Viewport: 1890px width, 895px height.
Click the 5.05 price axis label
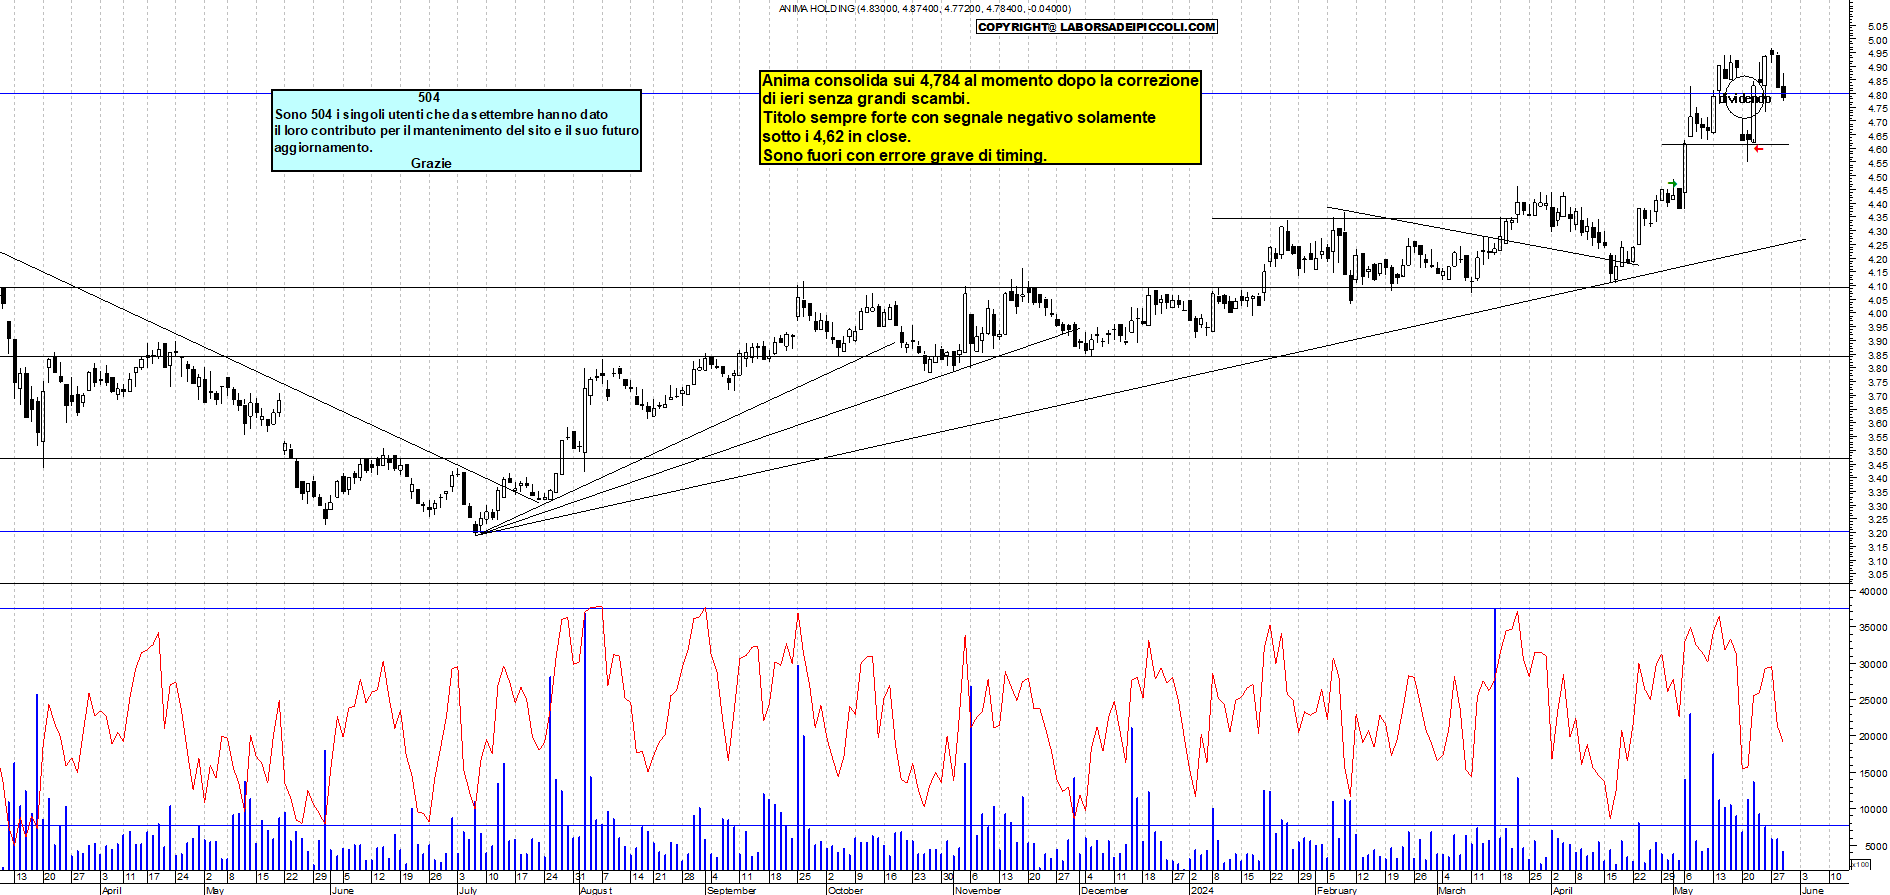(1876, 28)
